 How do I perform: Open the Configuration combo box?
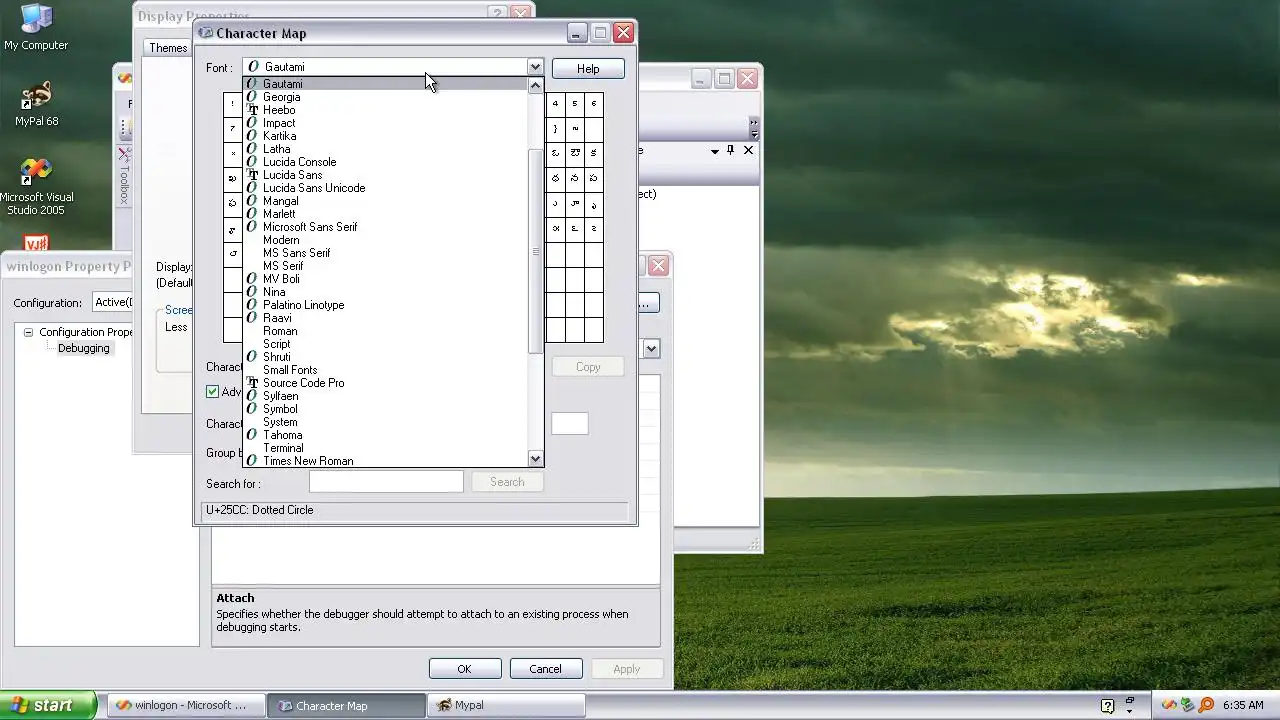click(112, 302)
